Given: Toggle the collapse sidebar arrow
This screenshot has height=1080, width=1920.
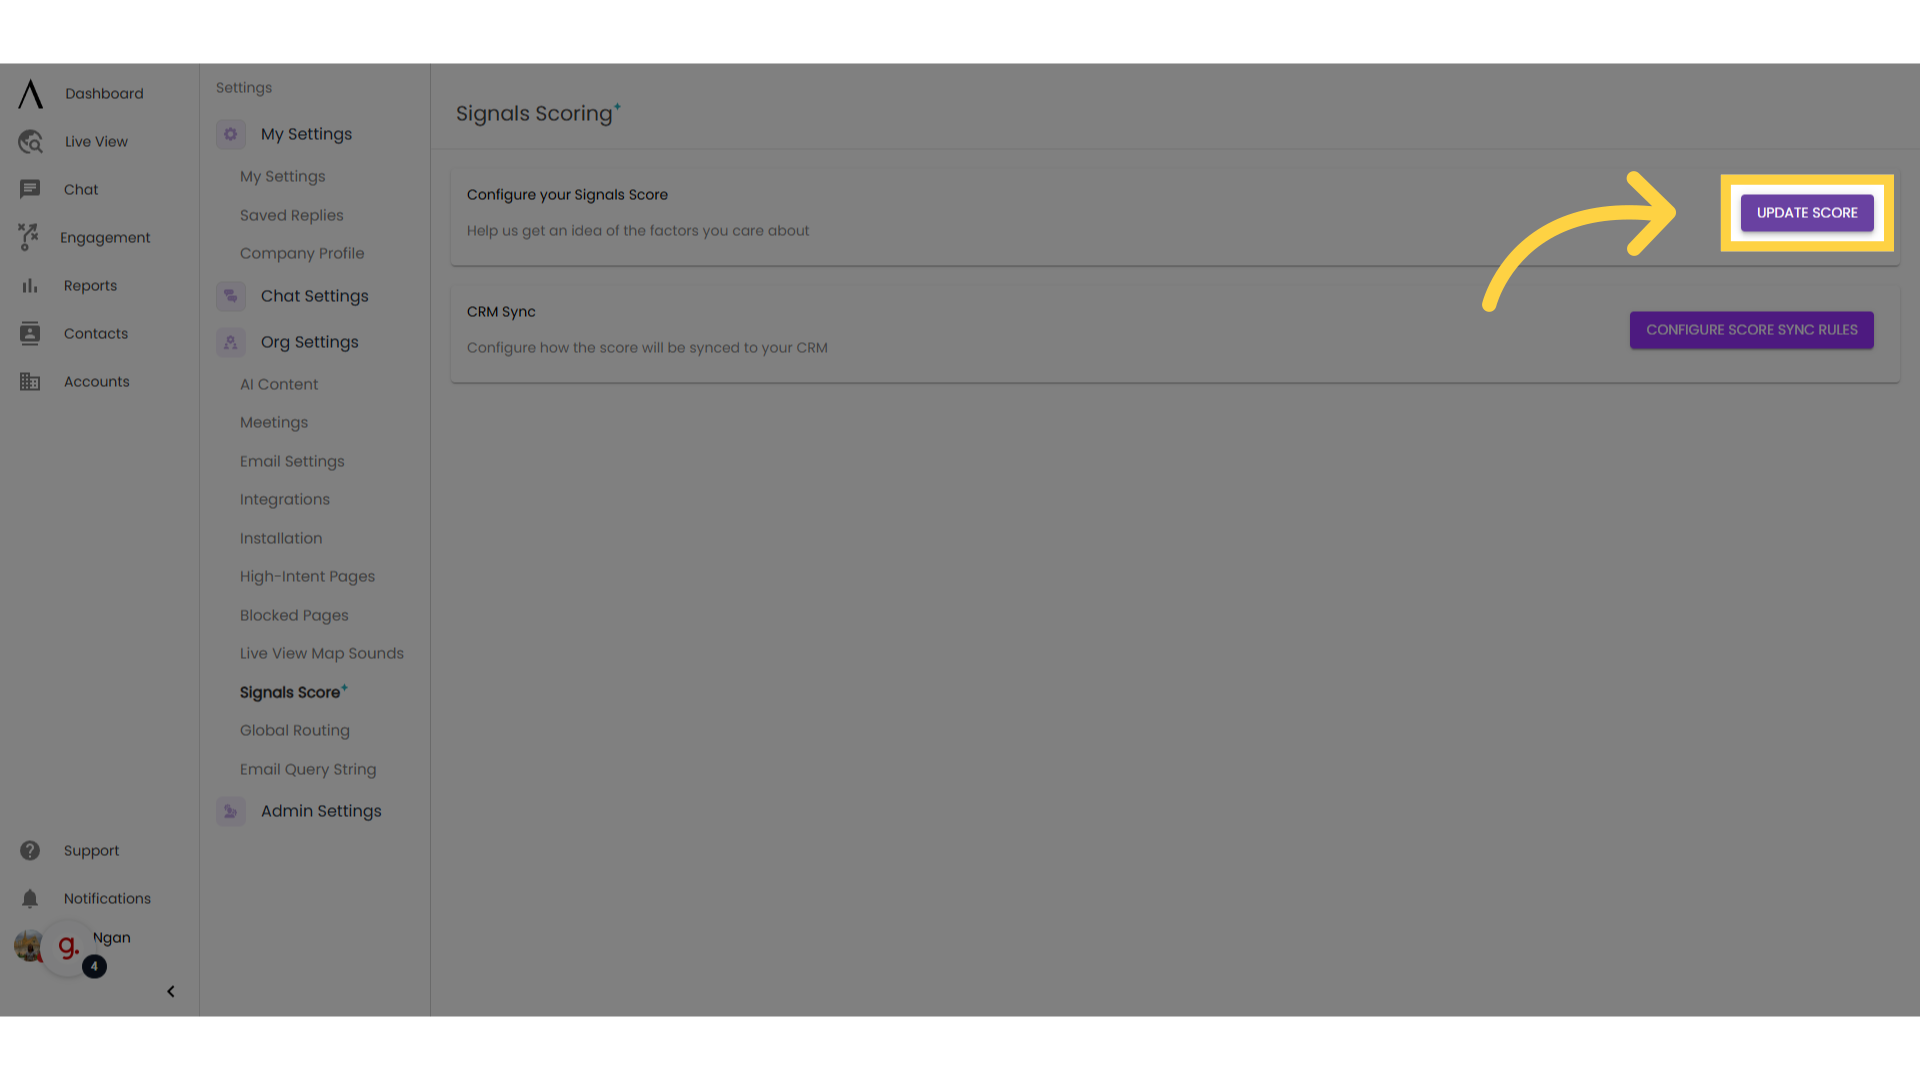Looking at the screenshot, I should pos(169,992).
